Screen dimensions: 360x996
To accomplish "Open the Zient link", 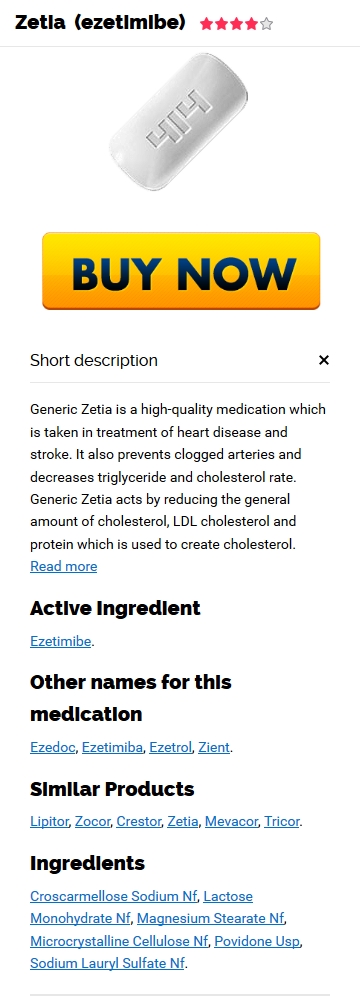I will (x=214, y=747).
